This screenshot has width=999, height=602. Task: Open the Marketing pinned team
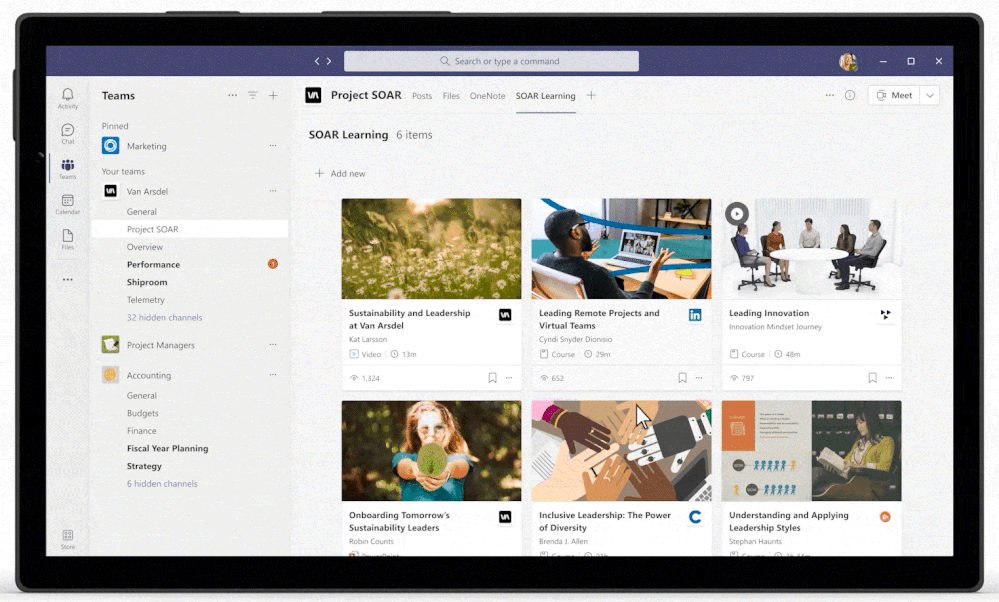pyautogui.click(x=190, y=146)
